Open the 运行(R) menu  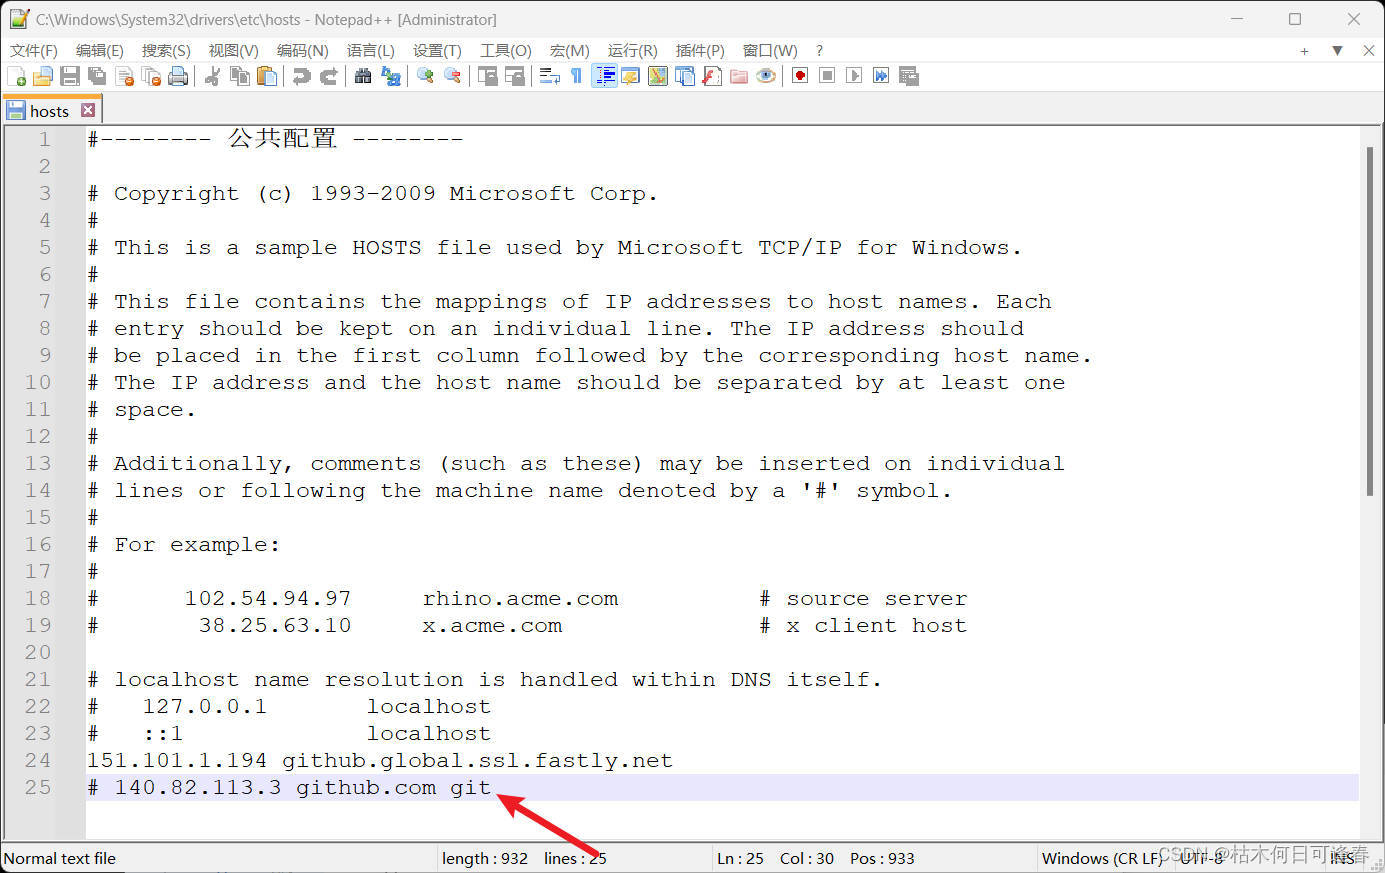[x=632, y=50]
